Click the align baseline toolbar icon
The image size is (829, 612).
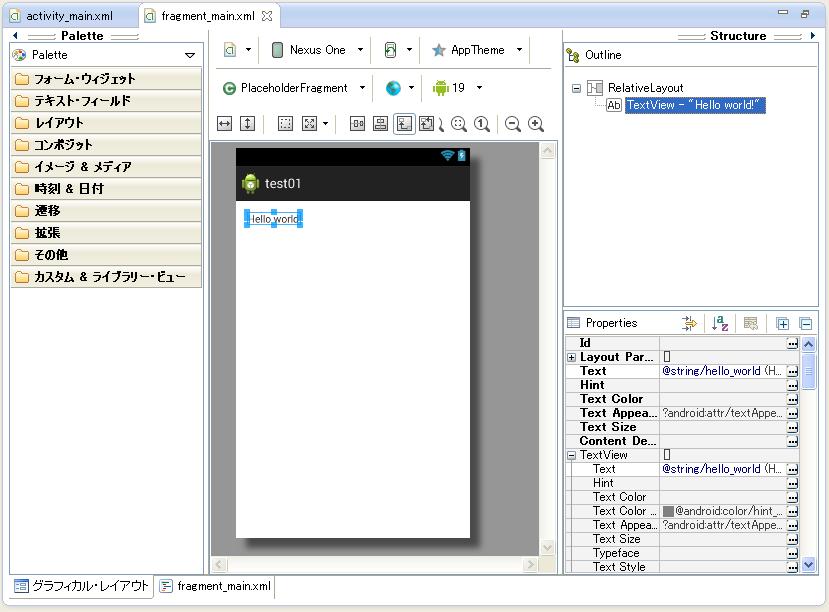pyautogui.click(x=380, y=124)
